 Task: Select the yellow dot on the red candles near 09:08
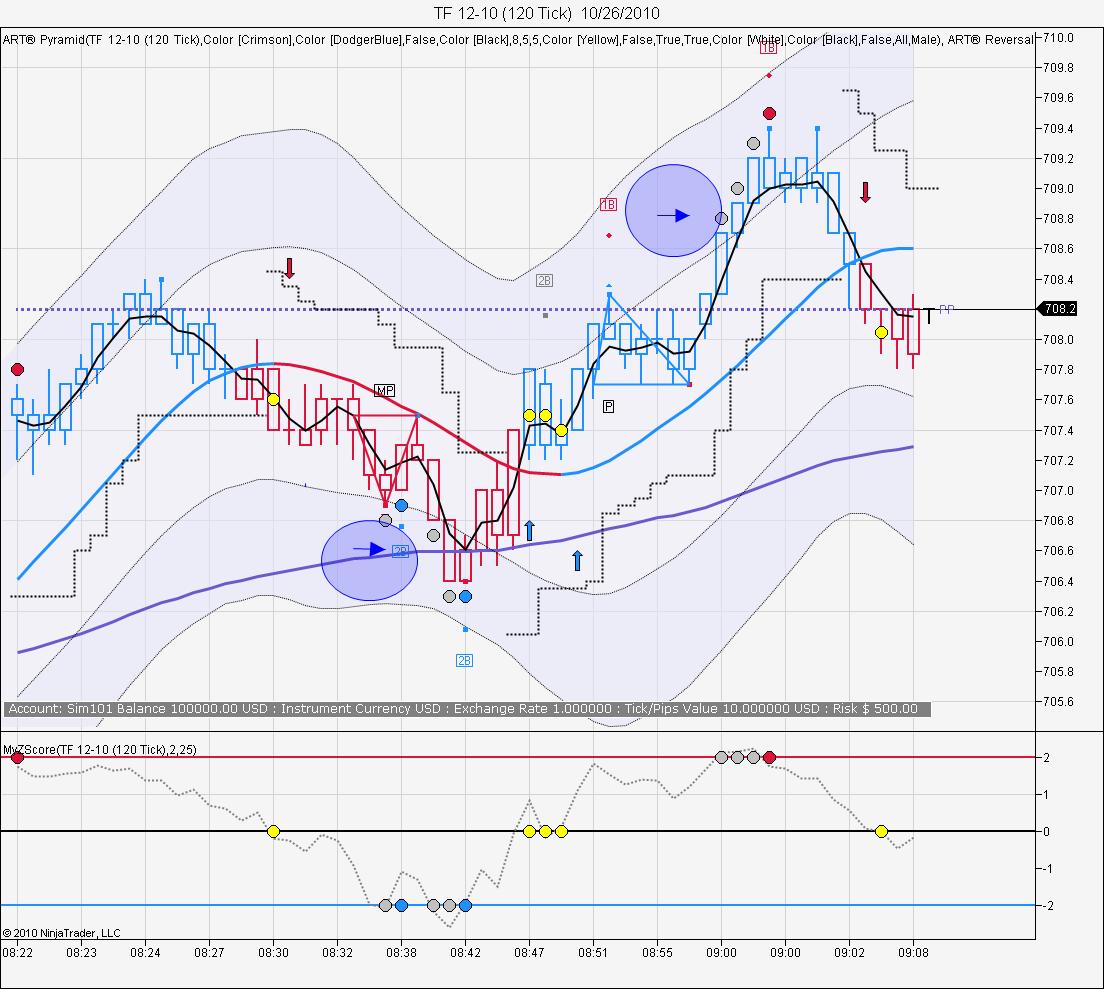click(881, 332)
